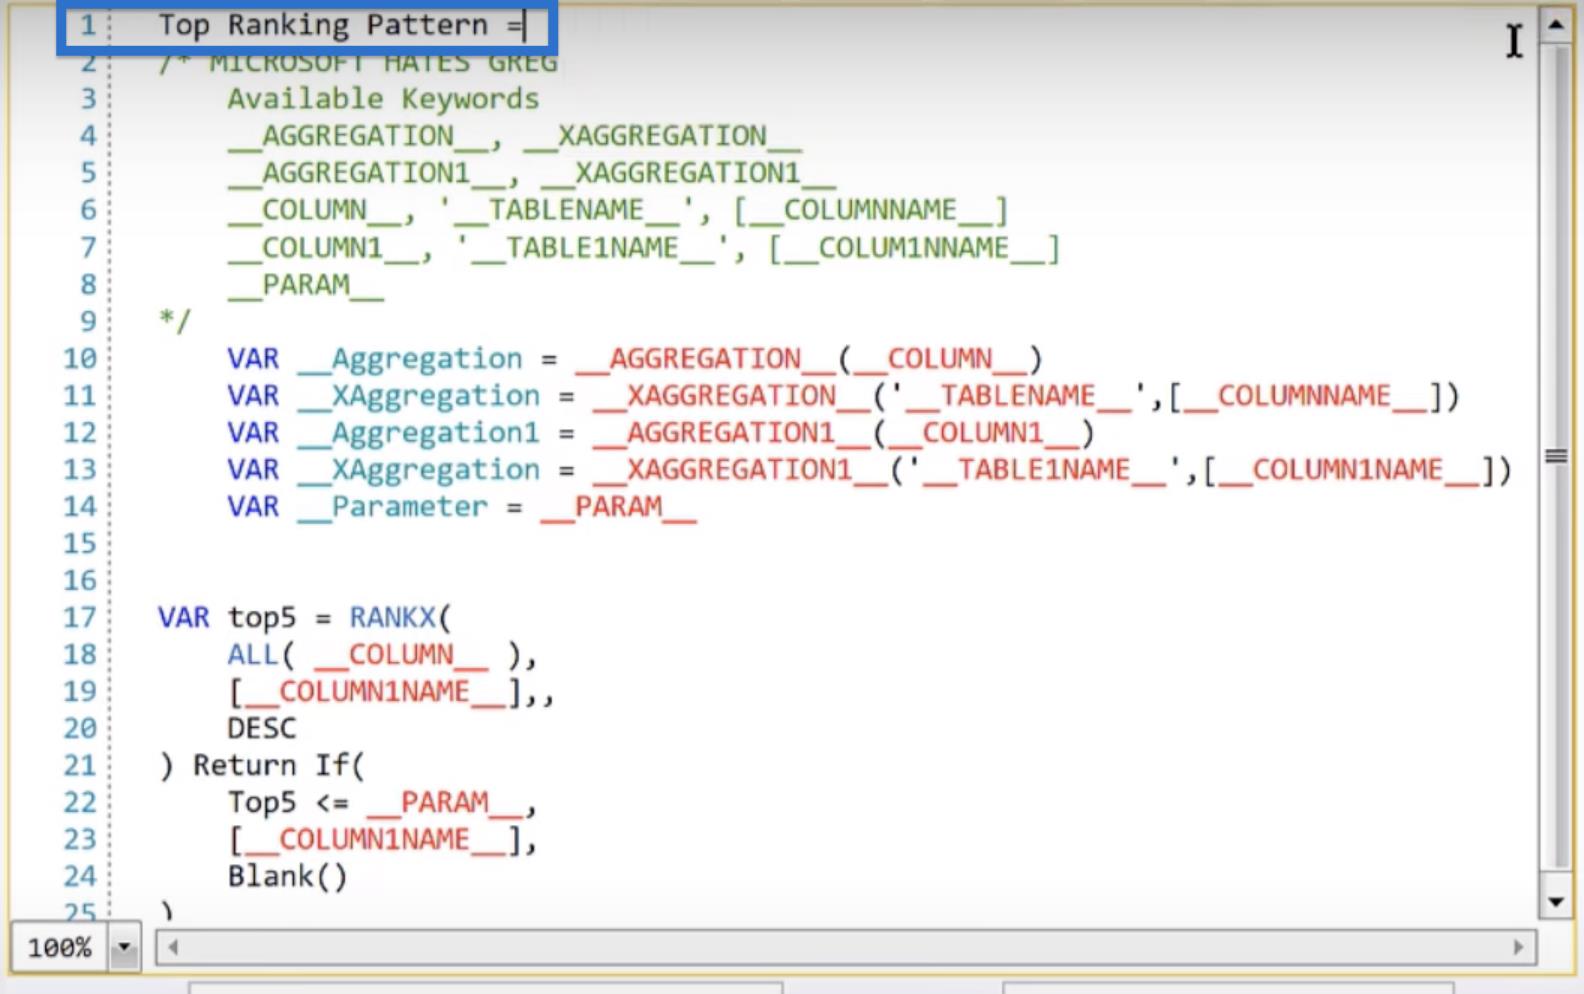Click '__XAGGREGATION1__' in comment line 5
This screenshot has height=994, width=1584.
(688, 173)
